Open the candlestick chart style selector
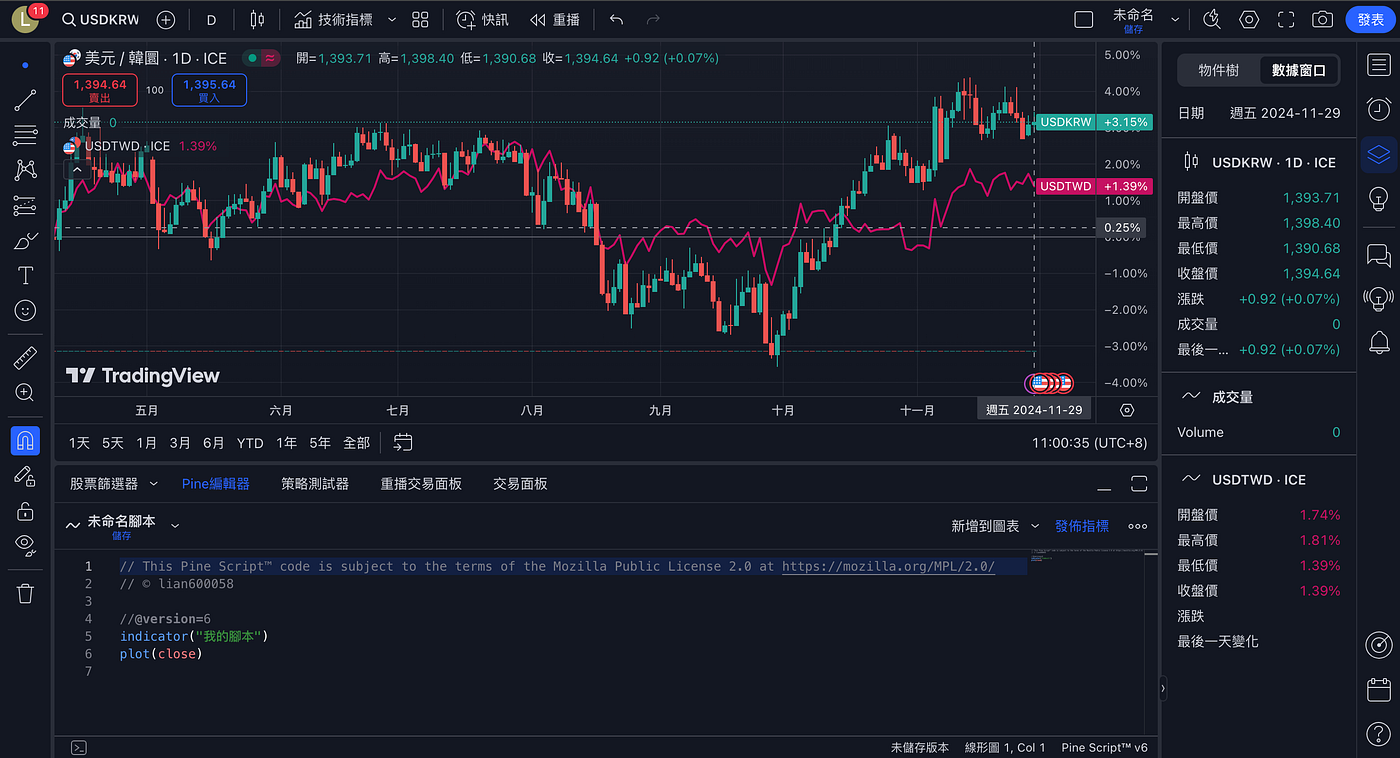 click(x=257, y=19)
